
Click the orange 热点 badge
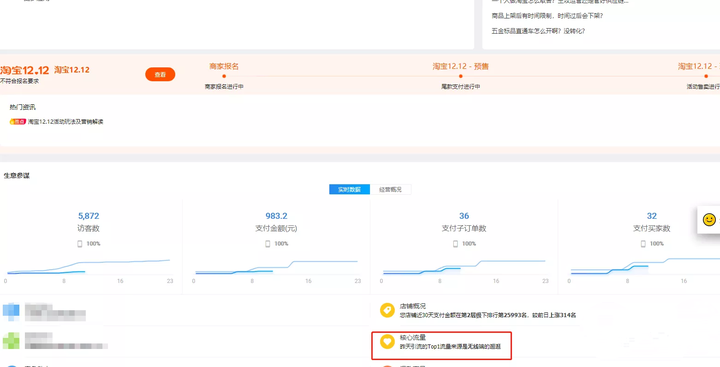pyautogui.click(x=17, y=122)
